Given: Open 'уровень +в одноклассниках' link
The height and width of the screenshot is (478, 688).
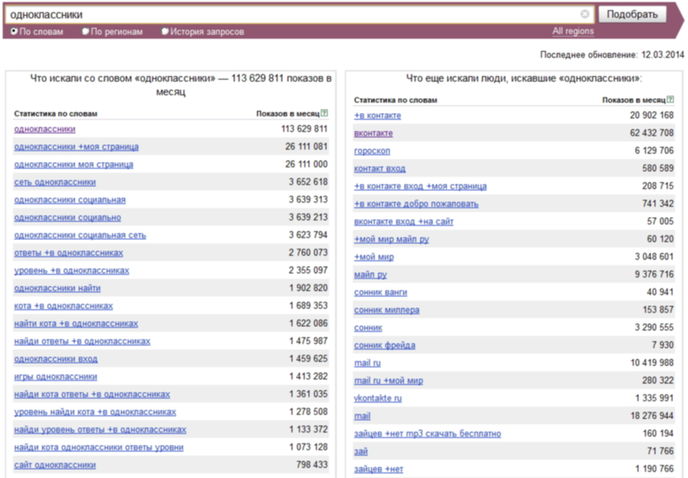Looking at the screenshot, I should 72,270.
